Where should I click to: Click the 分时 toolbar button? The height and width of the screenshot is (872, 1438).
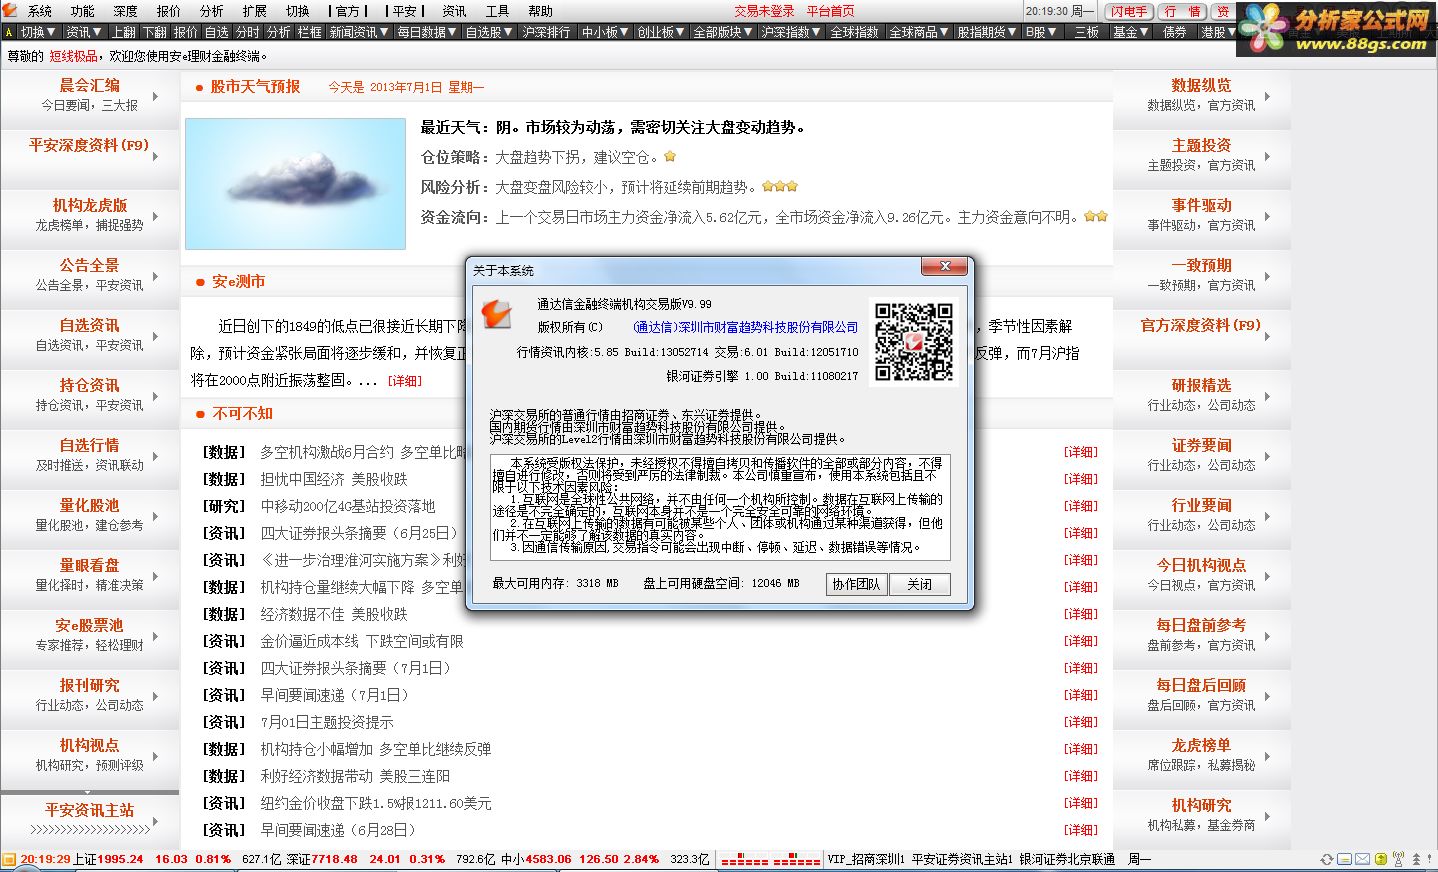click(x=247, y=32)
